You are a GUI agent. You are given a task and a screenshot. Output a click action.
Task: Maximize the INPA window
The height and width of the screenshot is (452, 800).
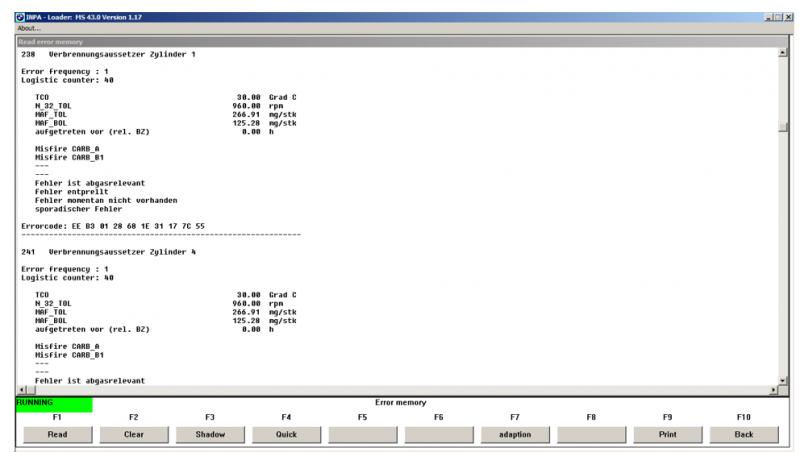[x=778, y=17]
